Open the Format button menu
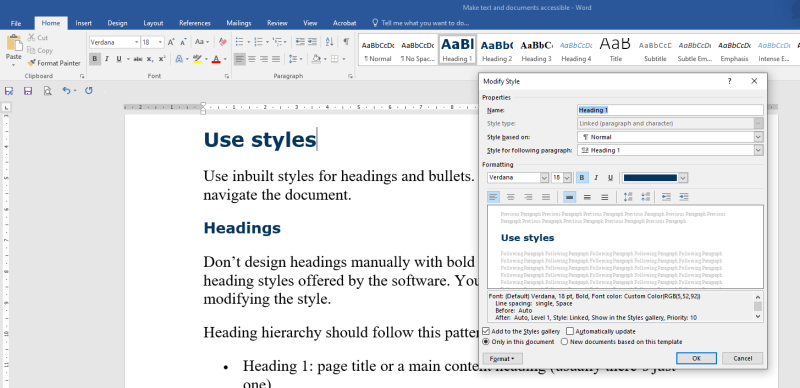800x388 pixels. [x=502, y=359]
